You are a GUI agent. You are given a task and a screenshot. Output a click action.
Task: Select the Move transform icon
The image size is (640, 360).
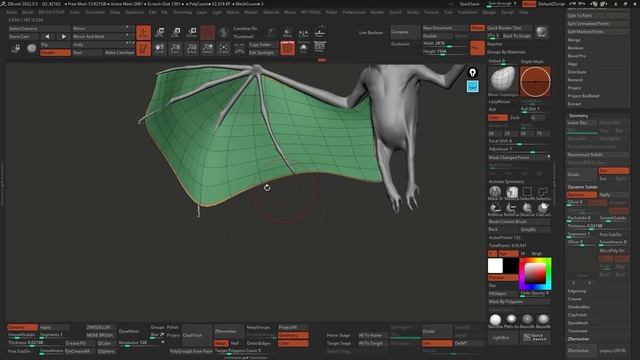[160, 33]
